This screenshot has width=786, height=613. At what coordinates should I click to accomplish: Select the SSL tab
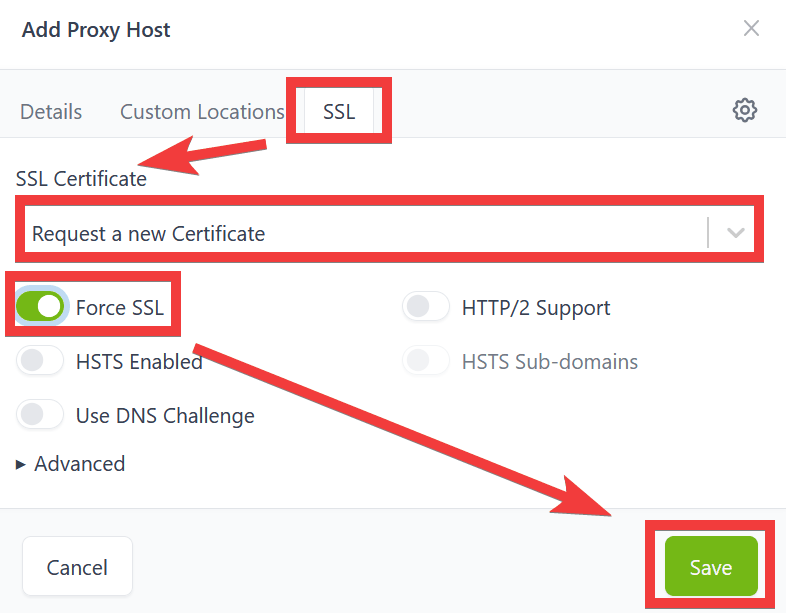(339, 112)
